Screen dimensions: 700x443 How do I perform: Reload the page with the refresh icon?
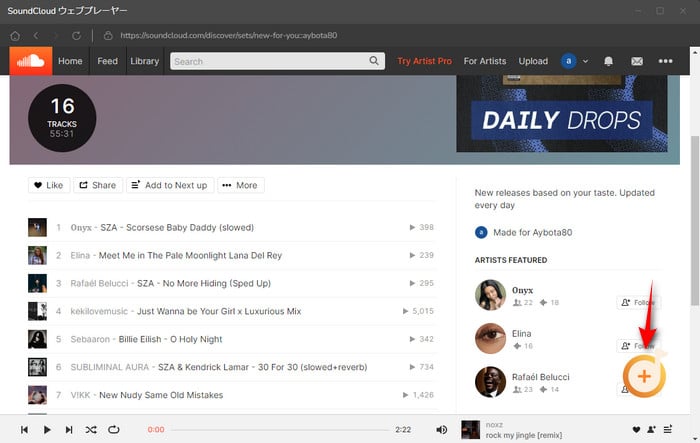click(76, 36)
